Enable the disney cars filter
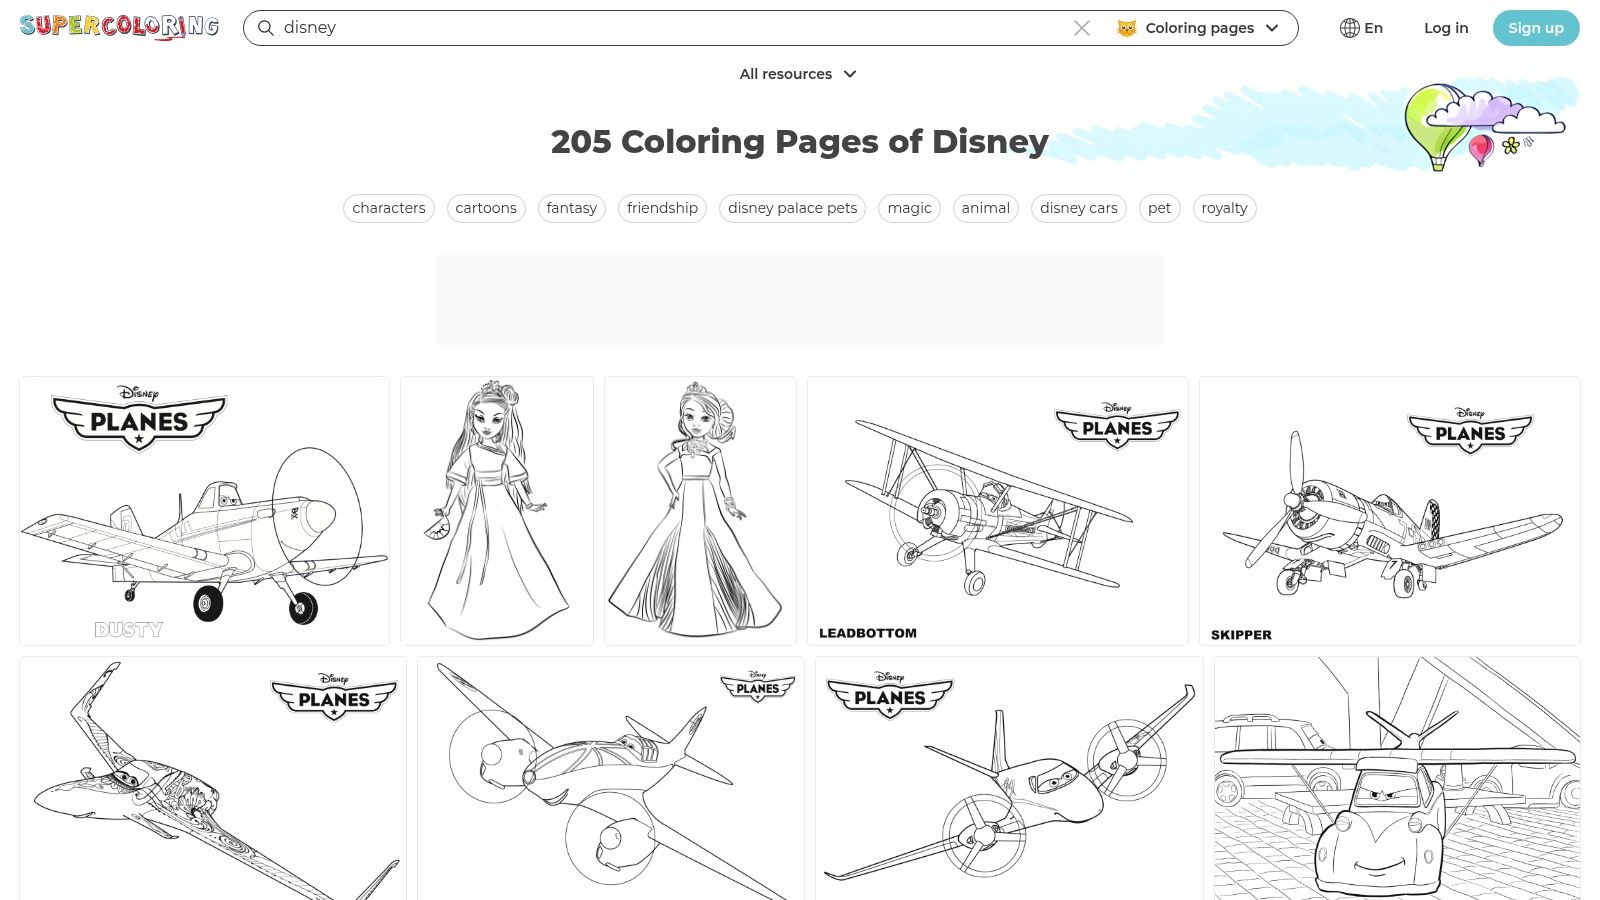Screen dimensions: 1600x900 (1078, 208)
